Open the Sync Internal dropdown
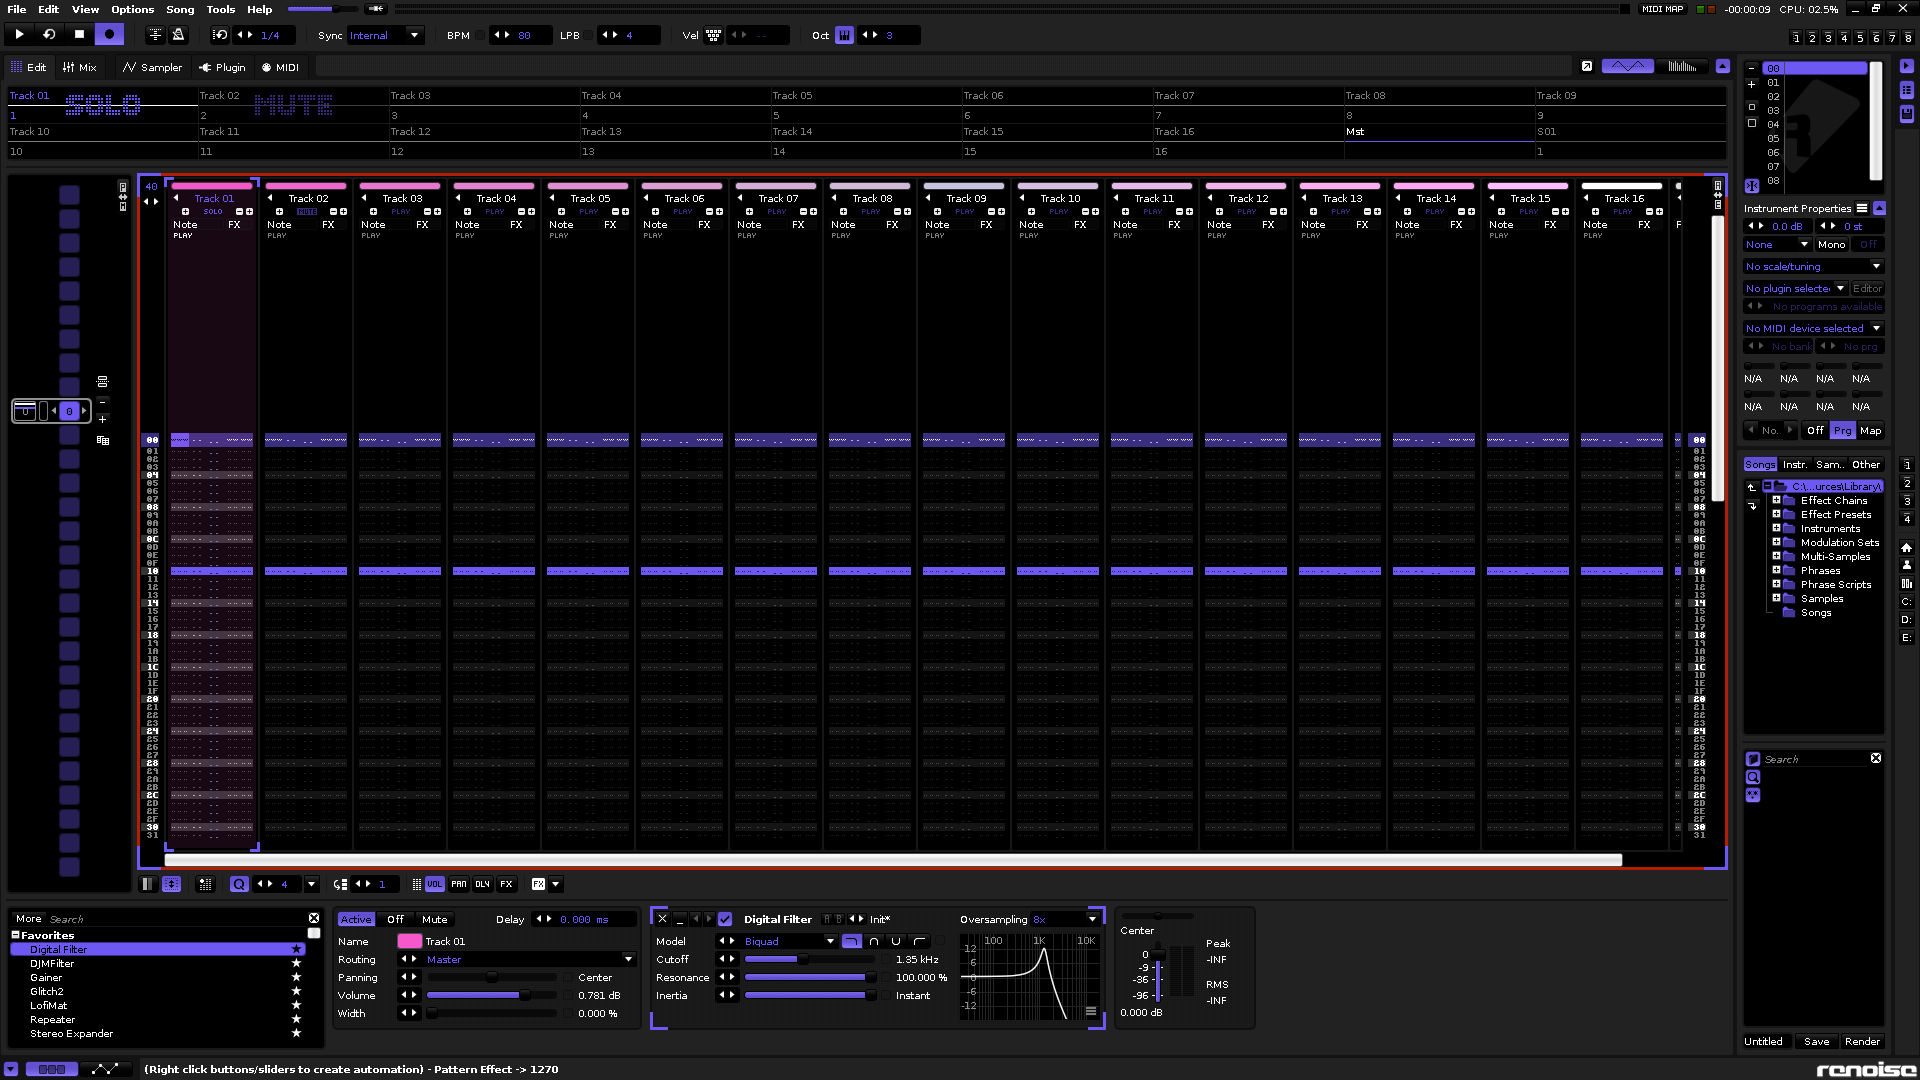 [x=386, y=35]
